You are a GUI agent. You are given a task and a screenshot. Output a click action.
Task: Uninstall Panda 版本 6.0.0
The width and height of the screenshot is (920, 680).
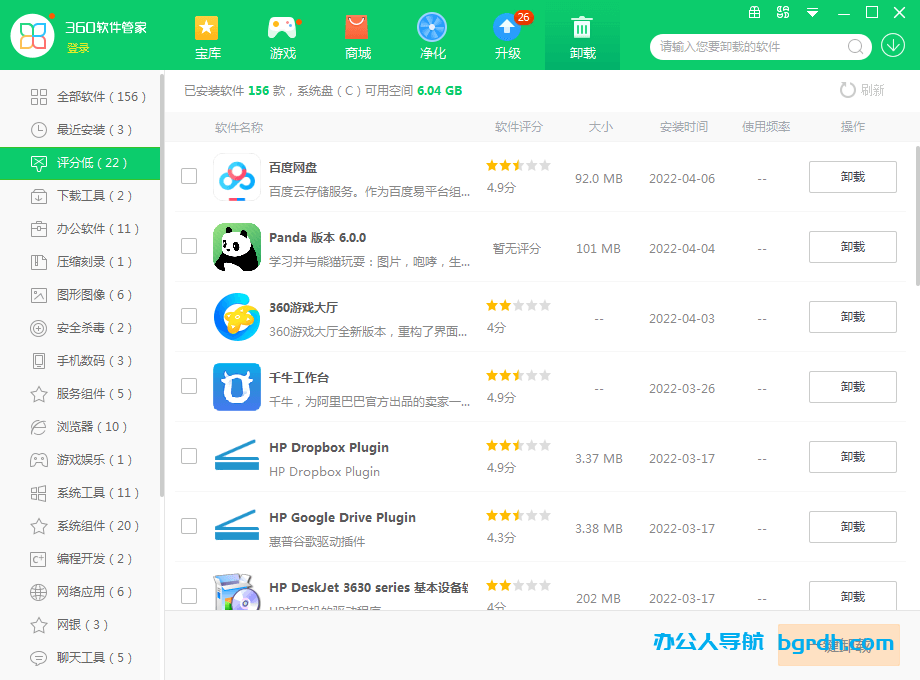853,246
